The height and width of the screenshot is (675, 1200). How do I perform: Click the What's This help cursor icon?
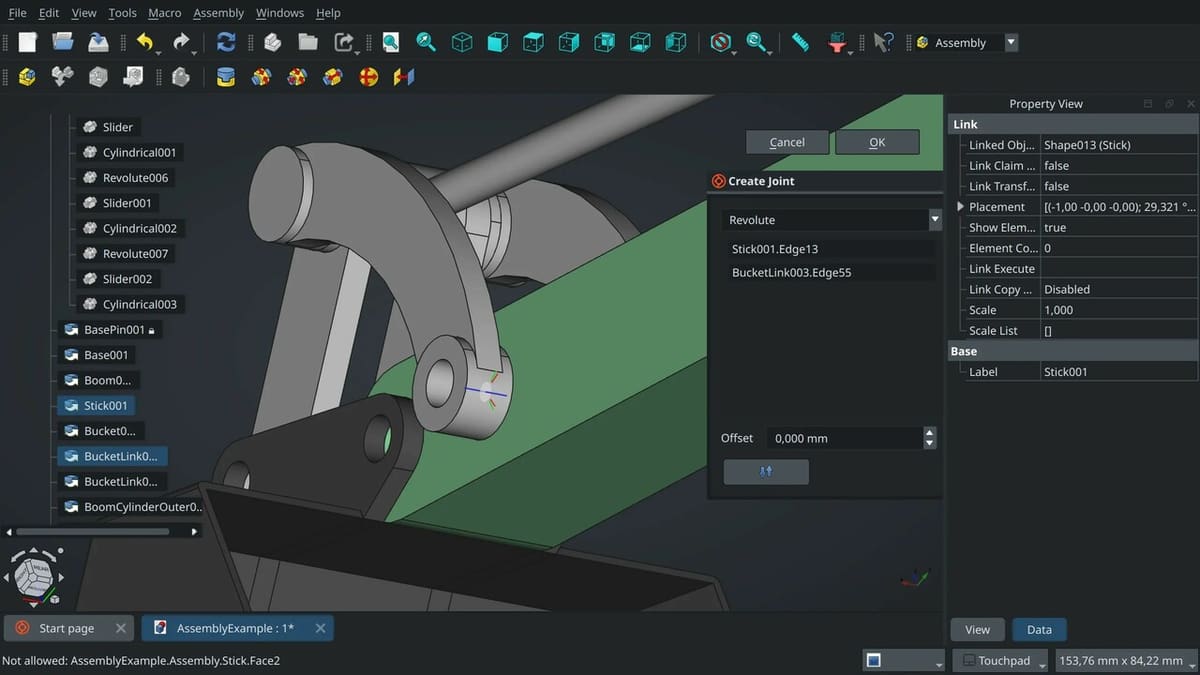tap(882, 42)
